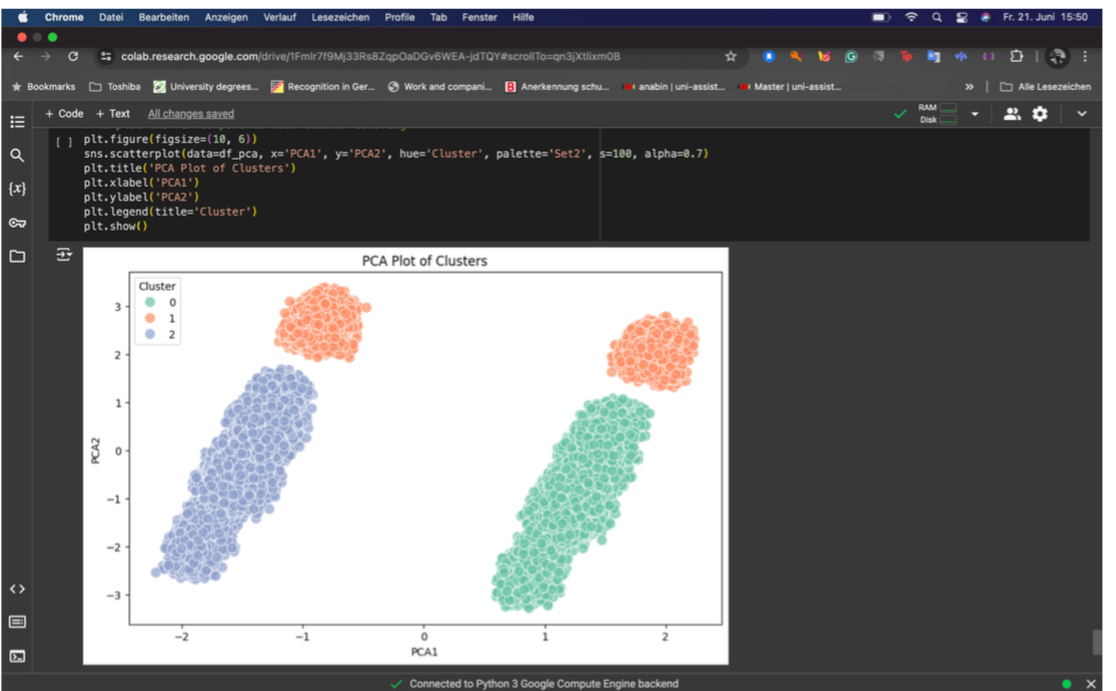The width and height of the screenshot is (1116, 691).
Task: Open the Colab settings gear icon
Action: click(x=1040, y=114)
